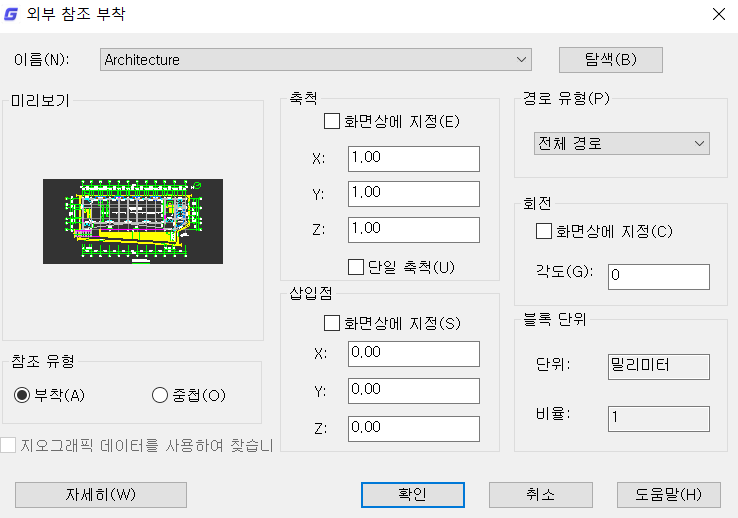
Task: Select the 부착(A) radio button
Action: pos(22,395)
